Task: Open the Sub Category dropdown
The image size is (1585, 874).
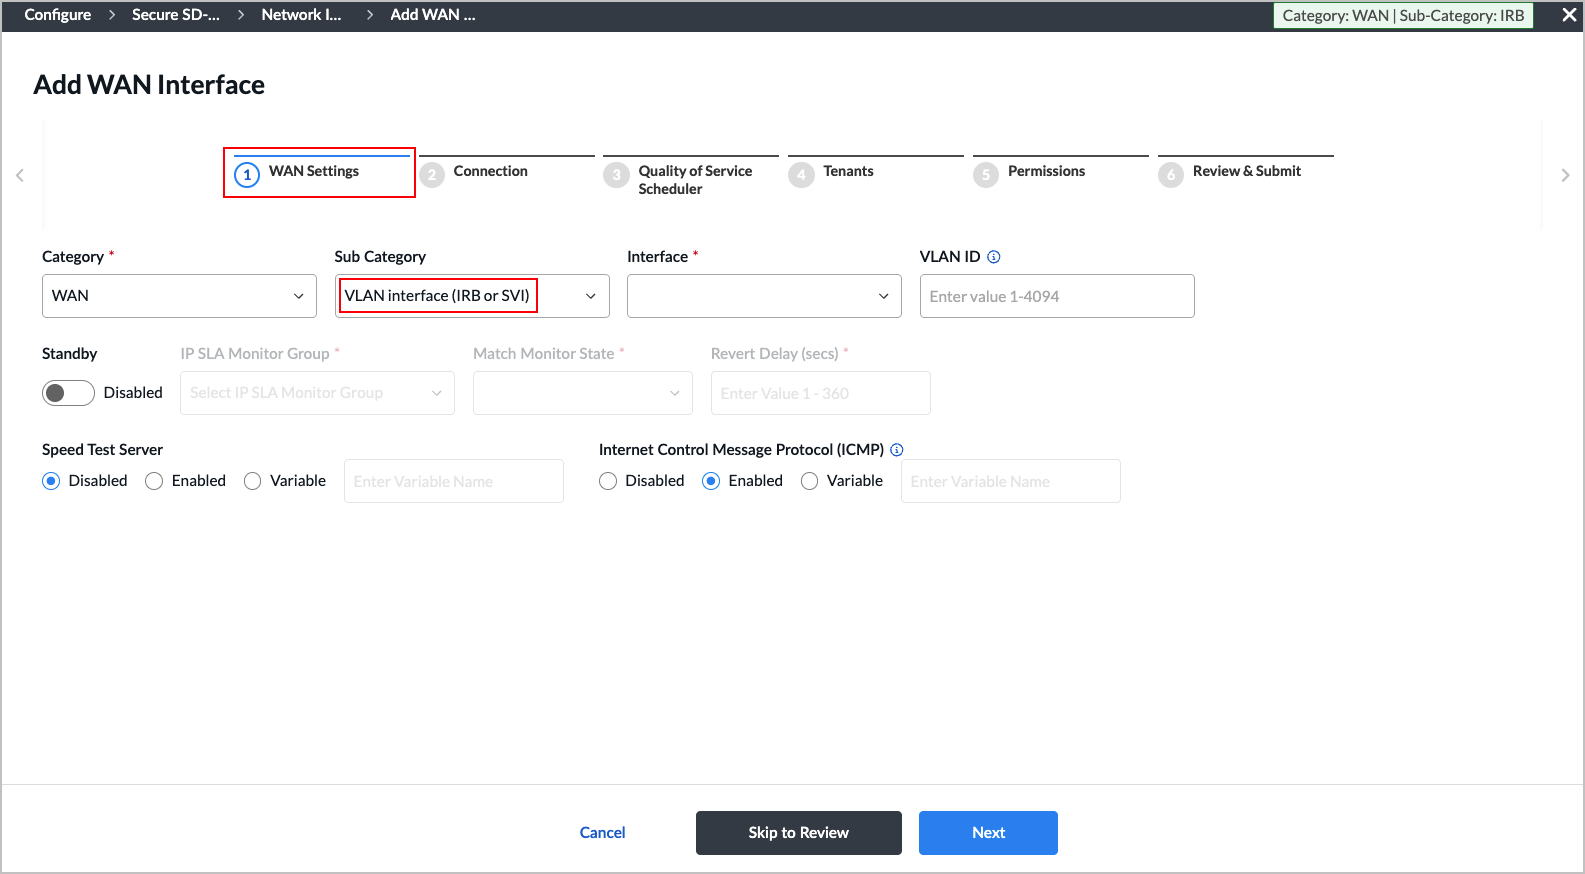Action: (472, 296)
